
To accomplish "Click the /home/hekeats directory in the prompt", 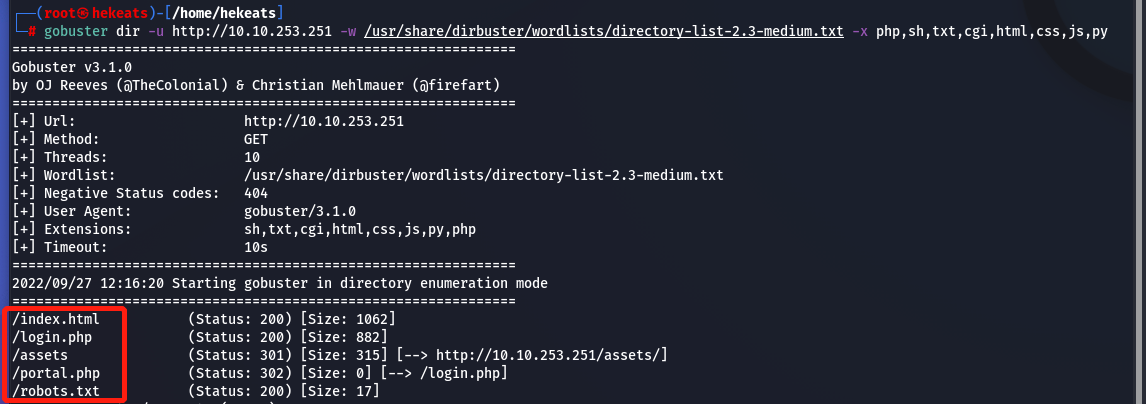I will [228, 11].
